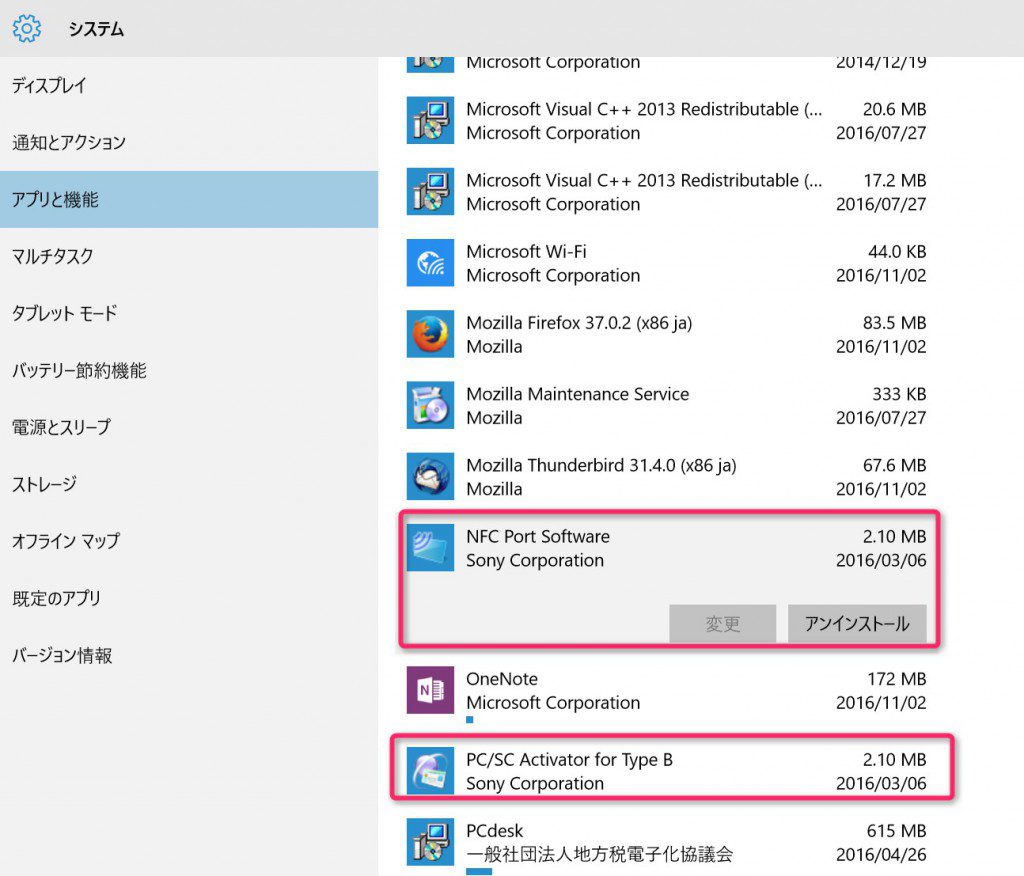Switch to タブレット モード settings
The height and width of the screenshot is (876, 1024).
[x=189, y=313]
